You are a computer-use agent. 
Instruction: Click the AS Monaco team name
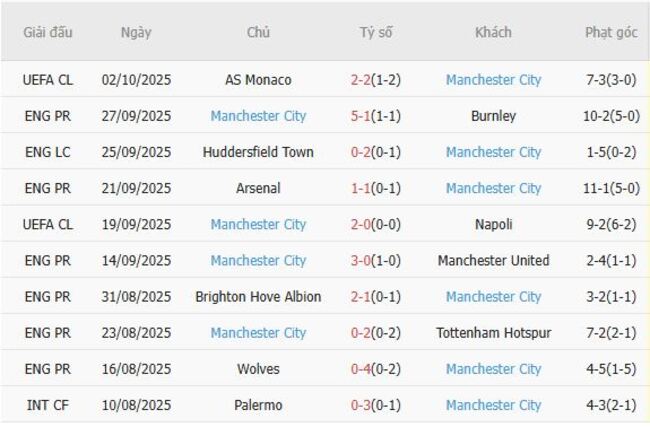[x=258, y=80]
